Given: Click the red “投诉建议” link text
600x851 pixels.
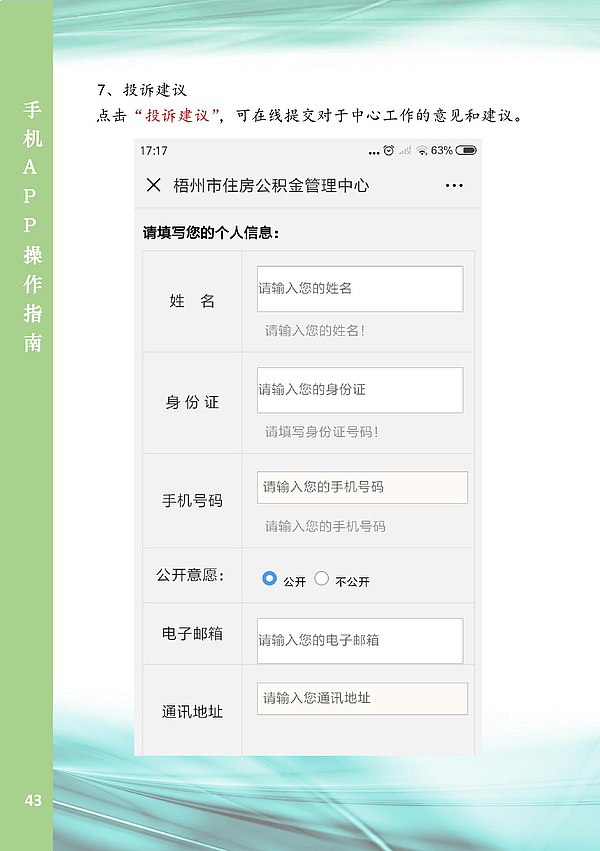Looking at the screenshot, I should [182, 115].
